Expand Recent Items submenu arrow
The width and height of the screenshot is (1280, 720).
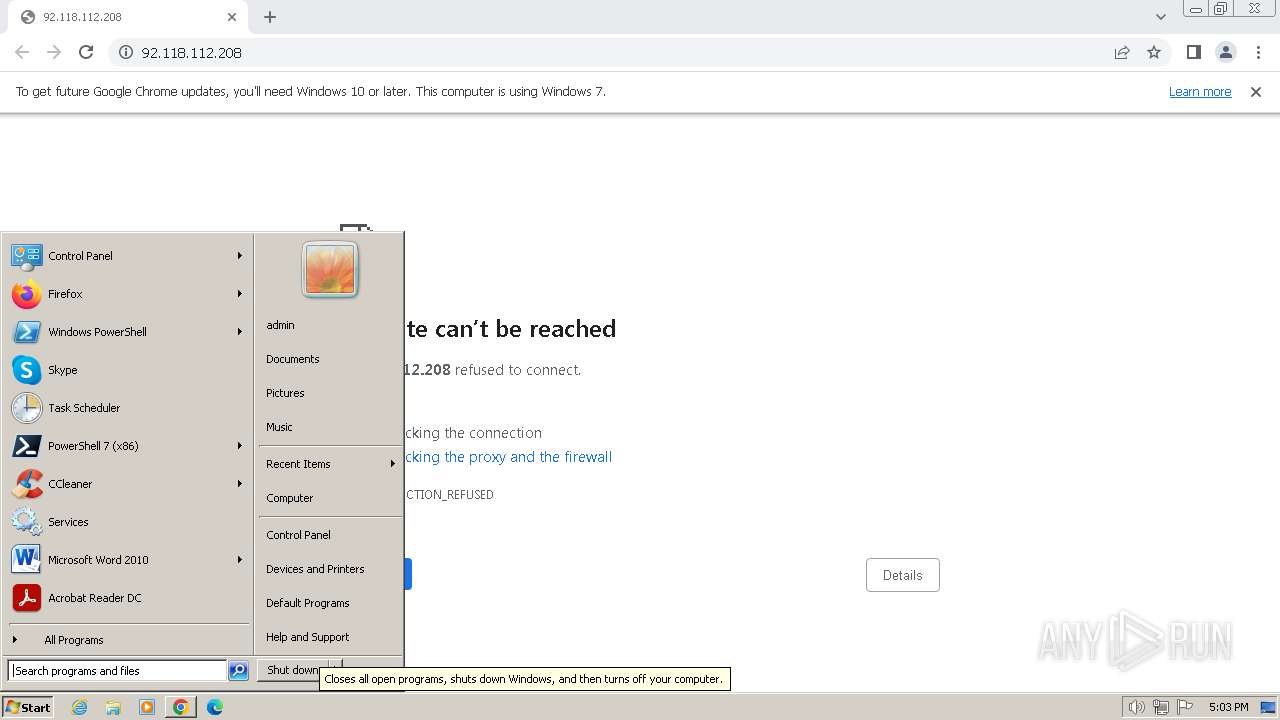click(x=392, y=464)
